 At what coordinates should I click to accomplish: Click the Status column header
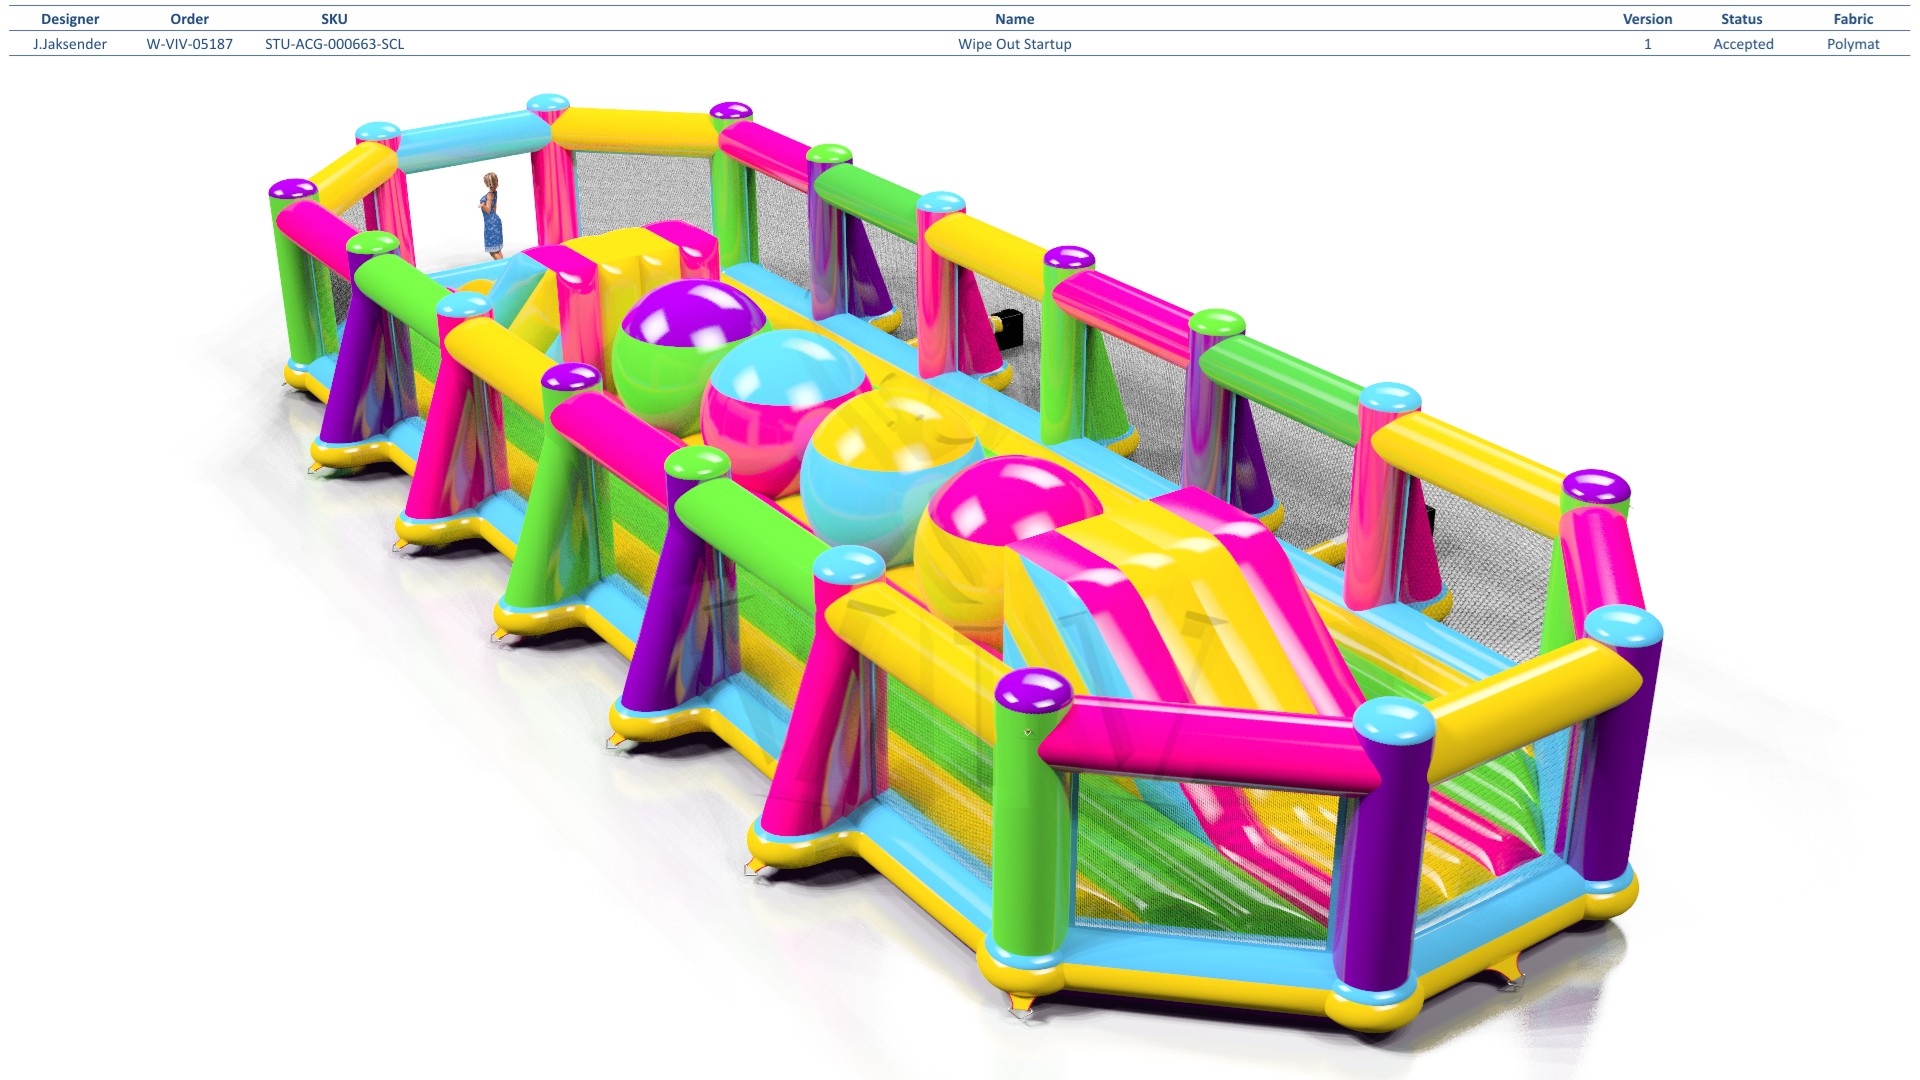[1742, 19]
